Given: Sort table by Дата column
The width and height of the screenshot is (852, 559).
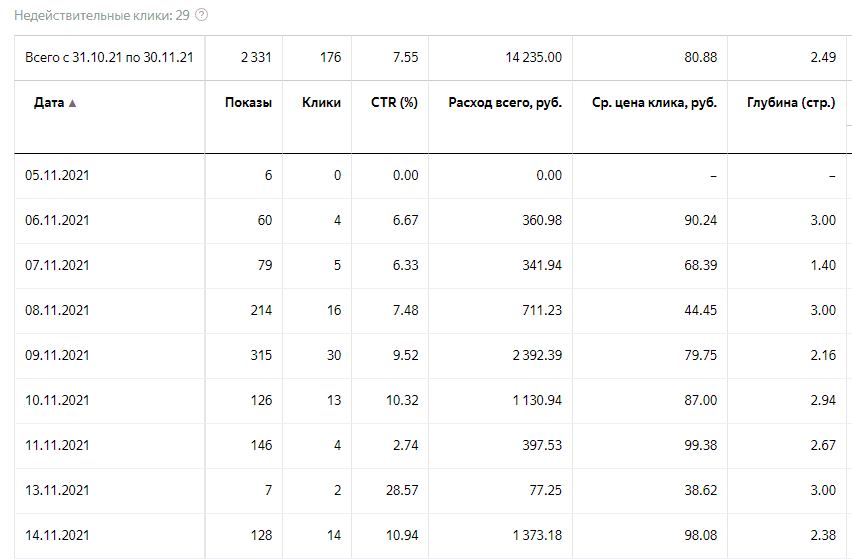Looking at the screenshot, I should click(x=50, y=103).
